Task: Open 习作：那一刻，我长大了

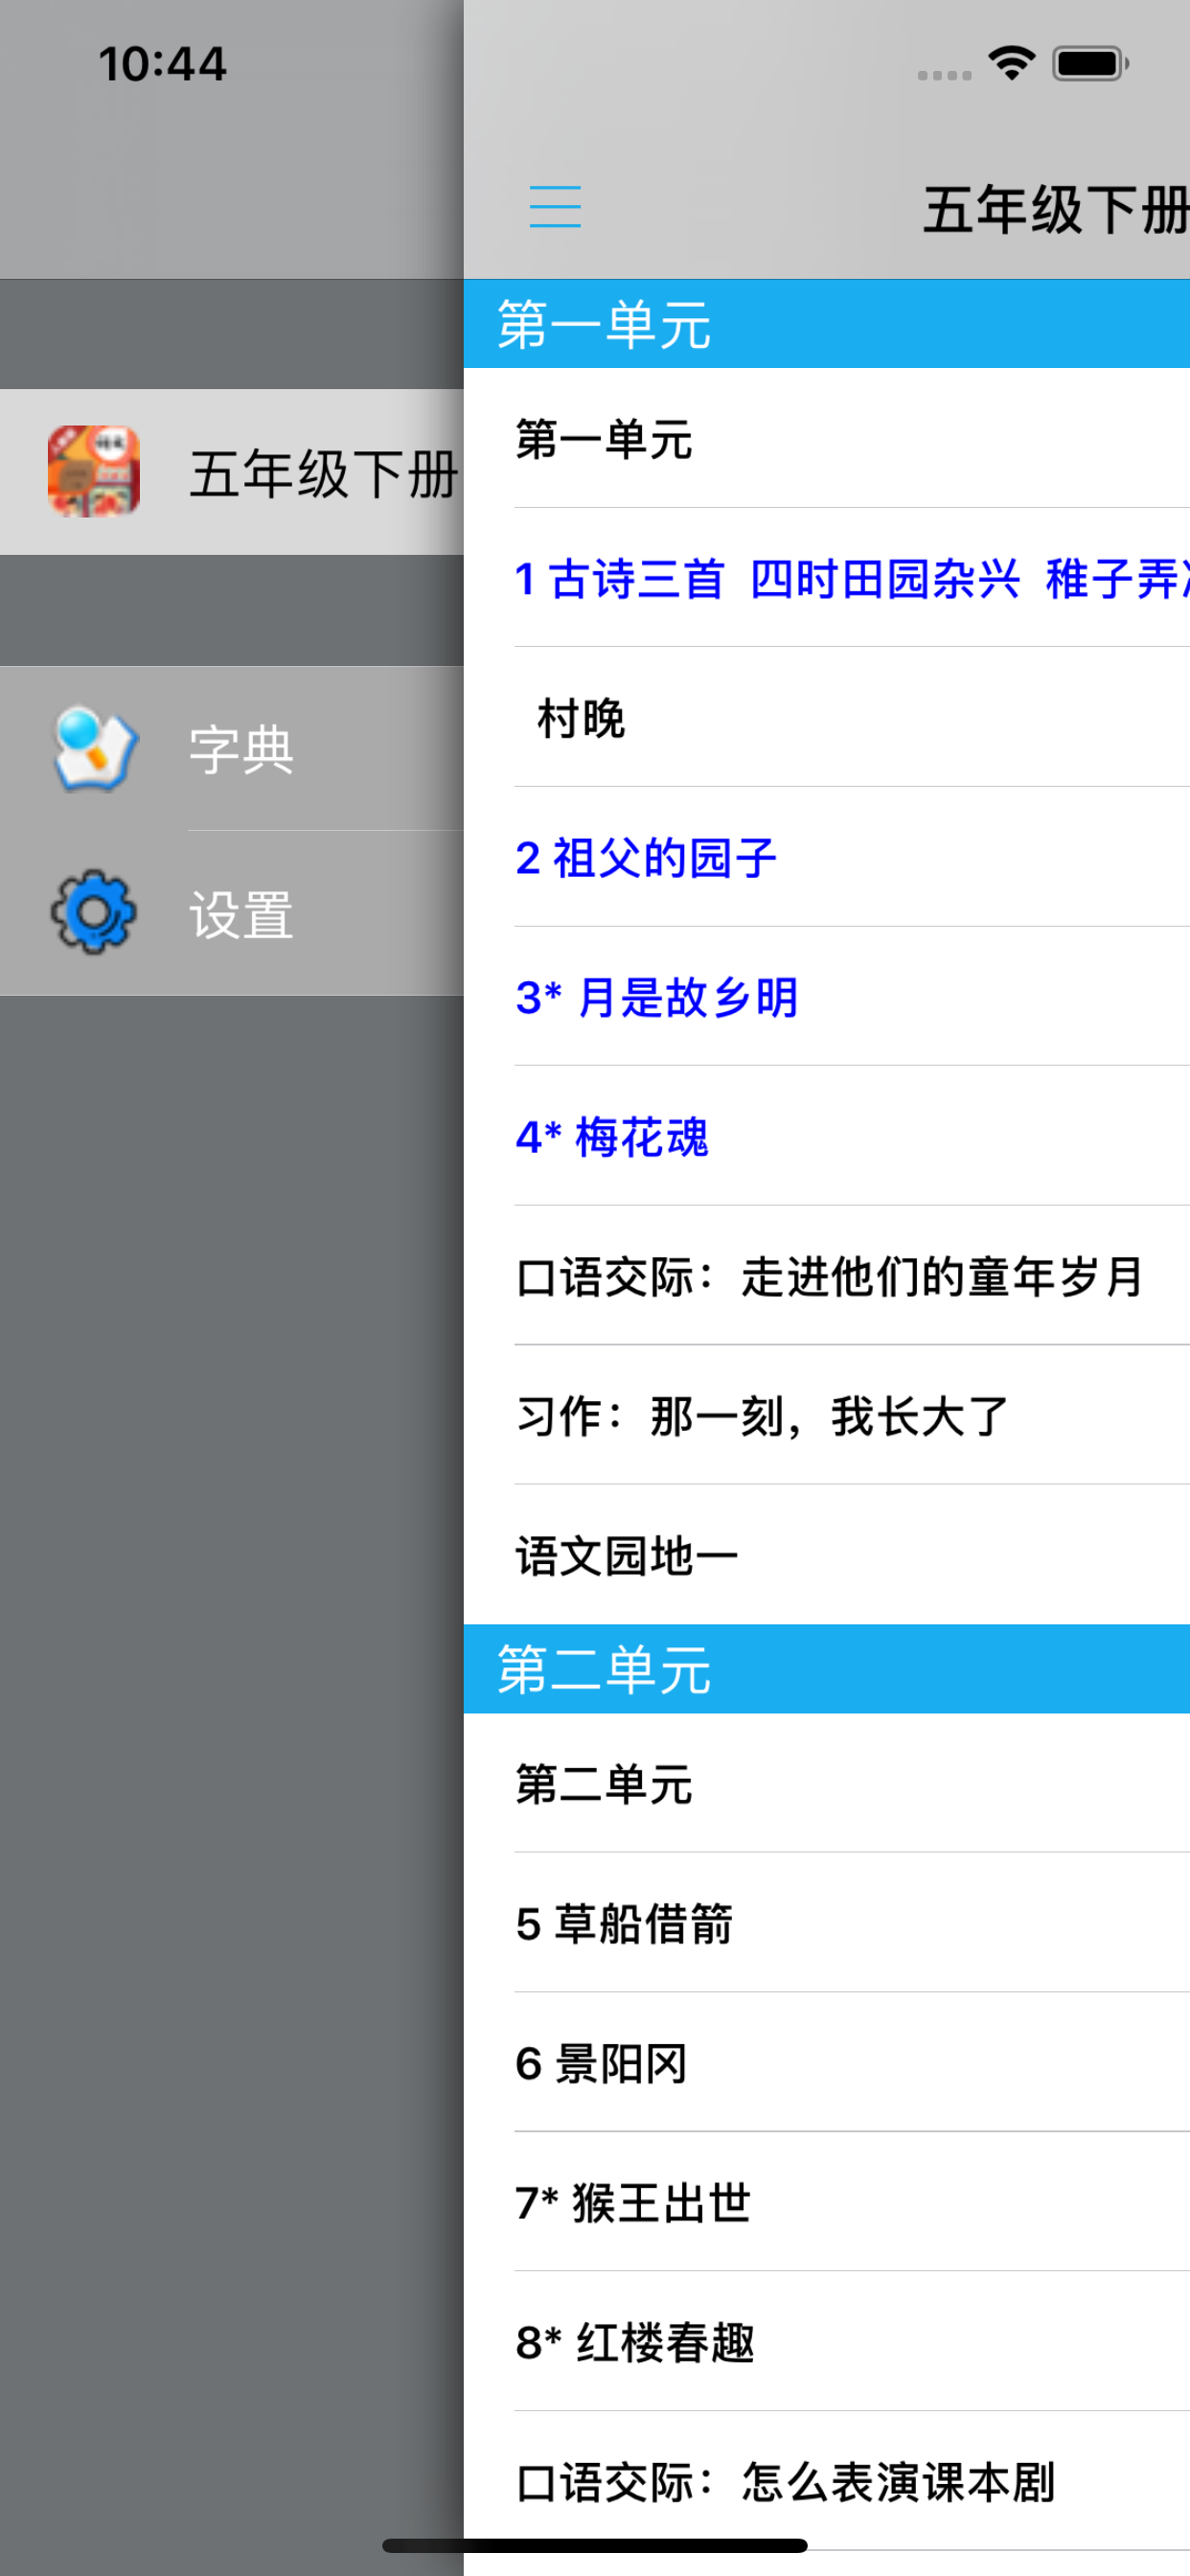Action: click(x=827, y=1416)
